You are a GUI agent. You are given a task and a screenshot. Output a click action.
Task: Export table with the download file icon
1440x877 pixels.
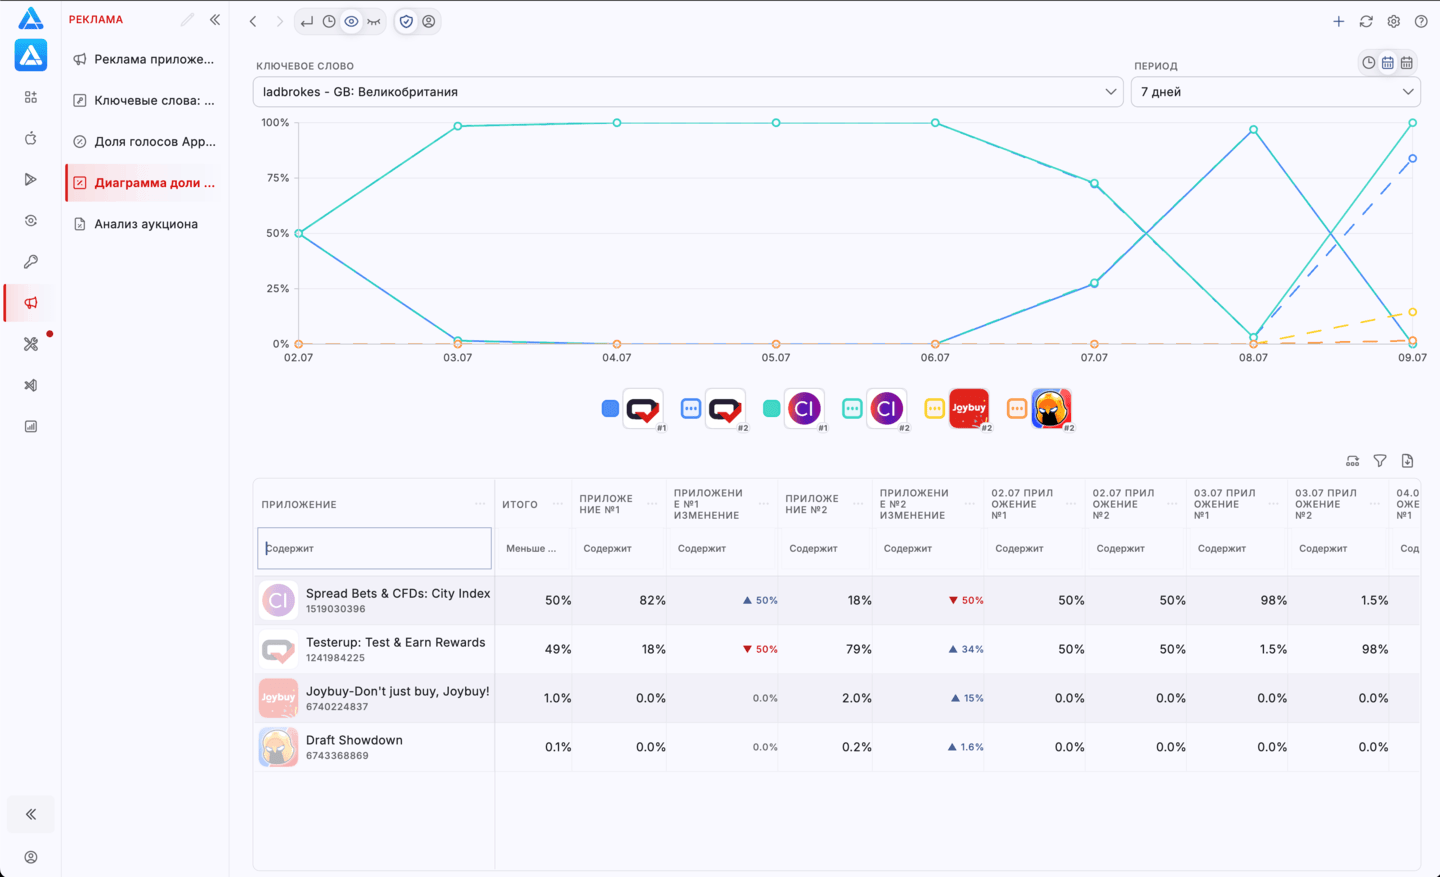(1407, 461)
